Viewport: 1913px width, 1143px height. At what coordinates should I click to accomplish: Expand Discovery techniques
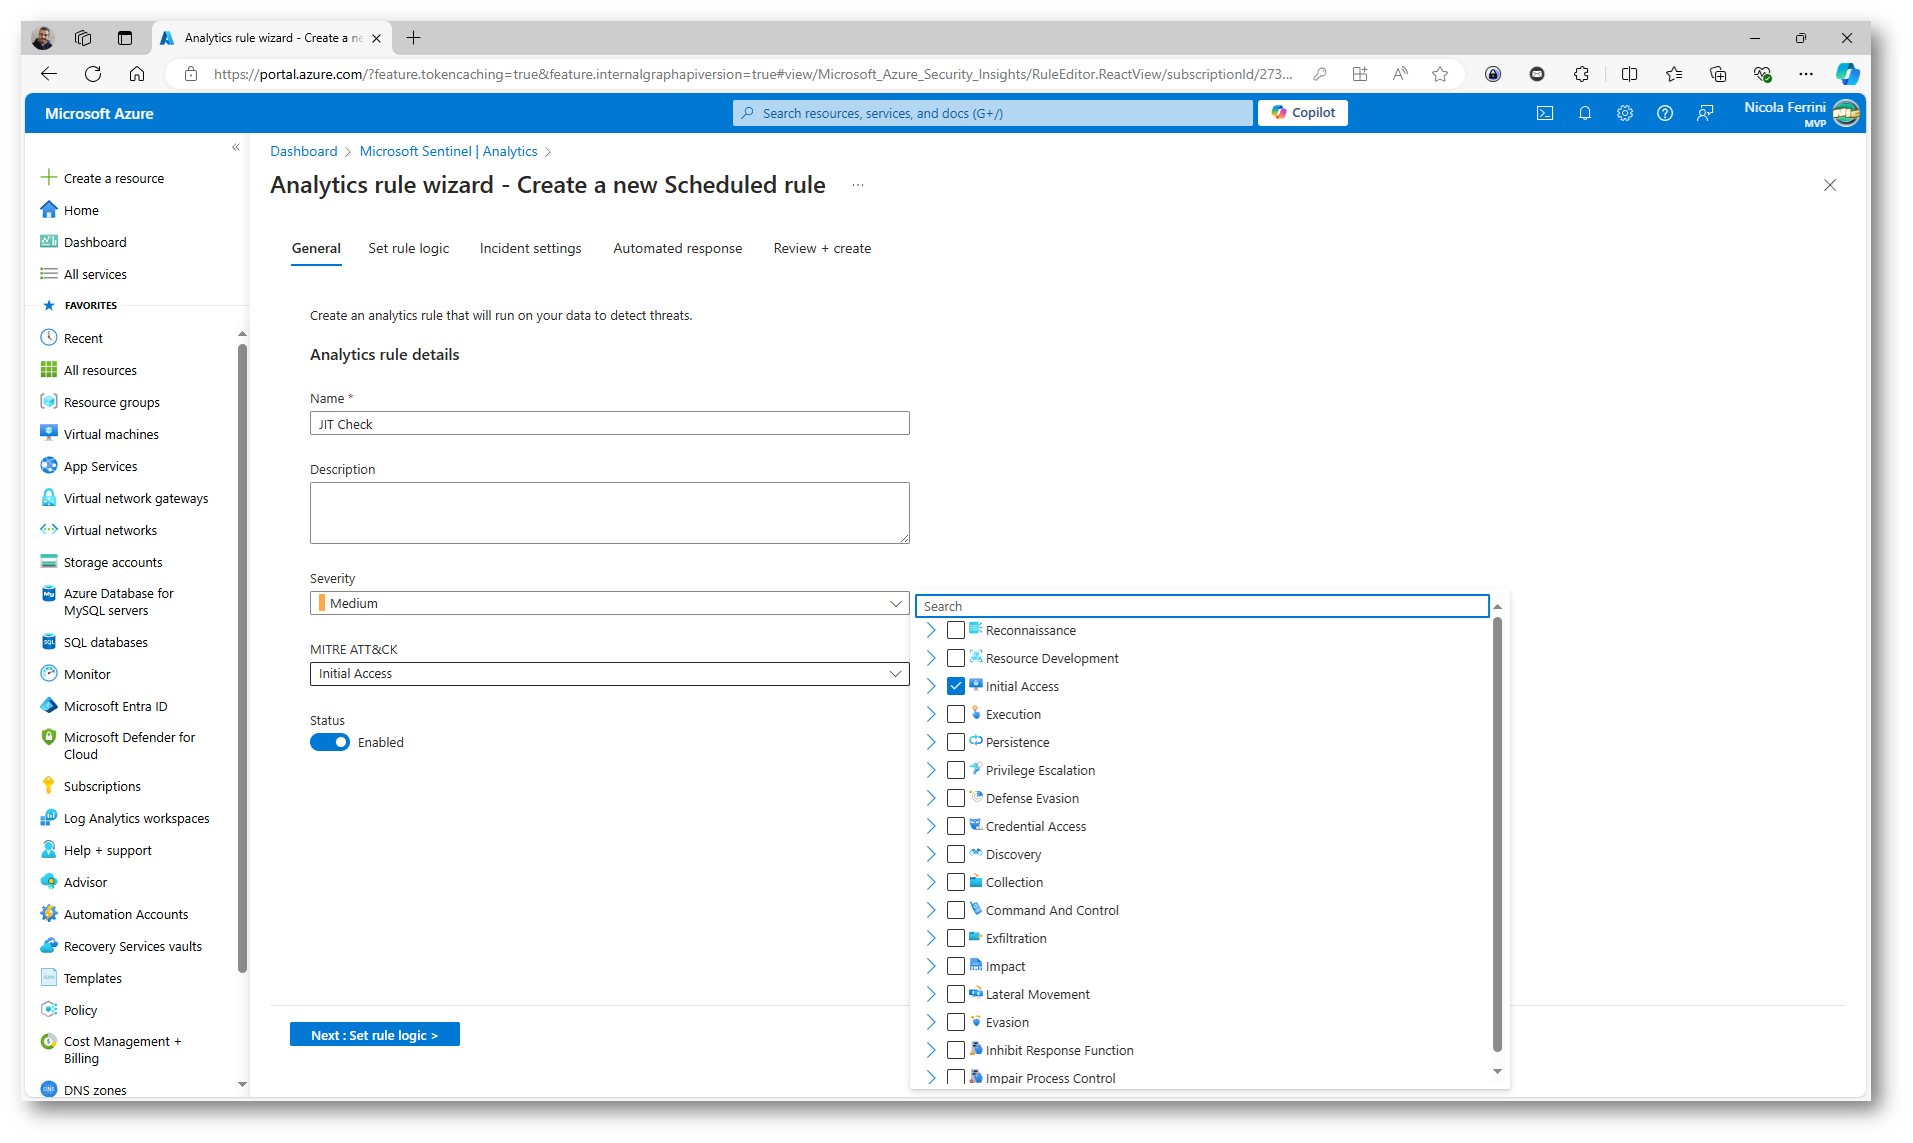pos(931,854)
